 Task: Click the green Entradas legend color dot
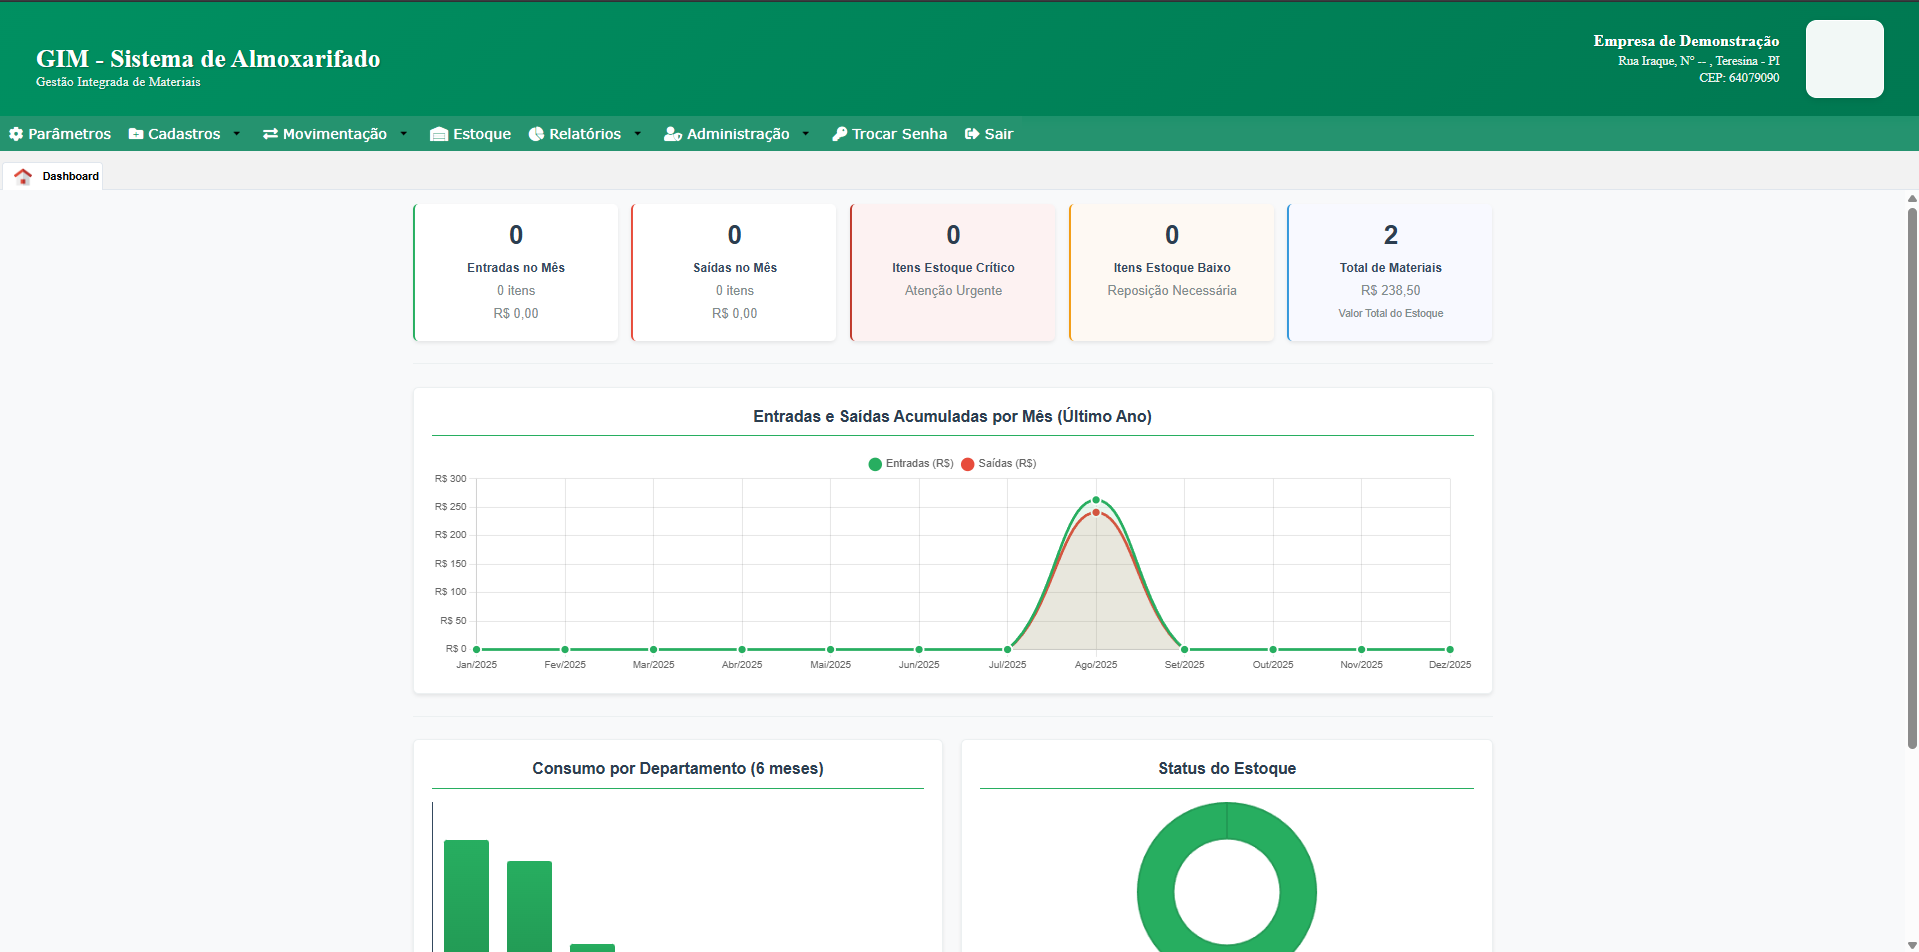(875, 464)
